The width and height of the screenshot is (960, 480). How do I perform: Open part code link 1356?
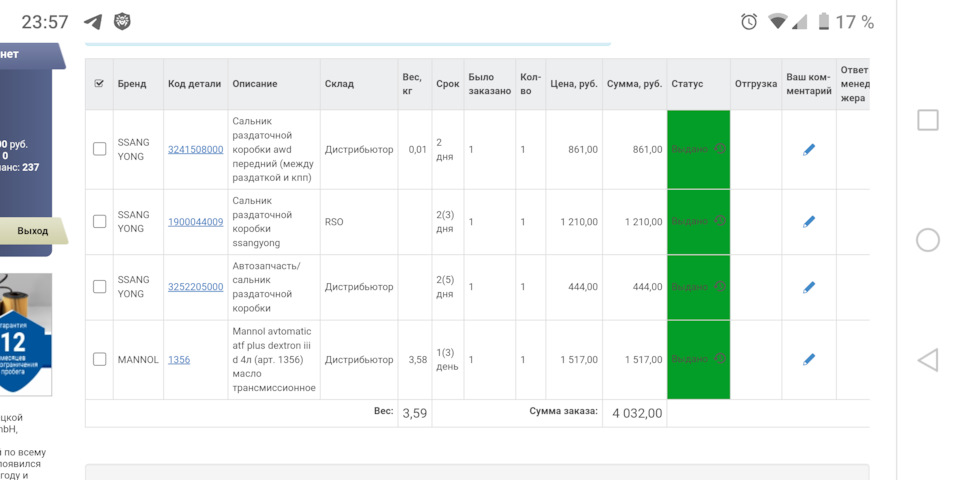[x=179, y=359]
